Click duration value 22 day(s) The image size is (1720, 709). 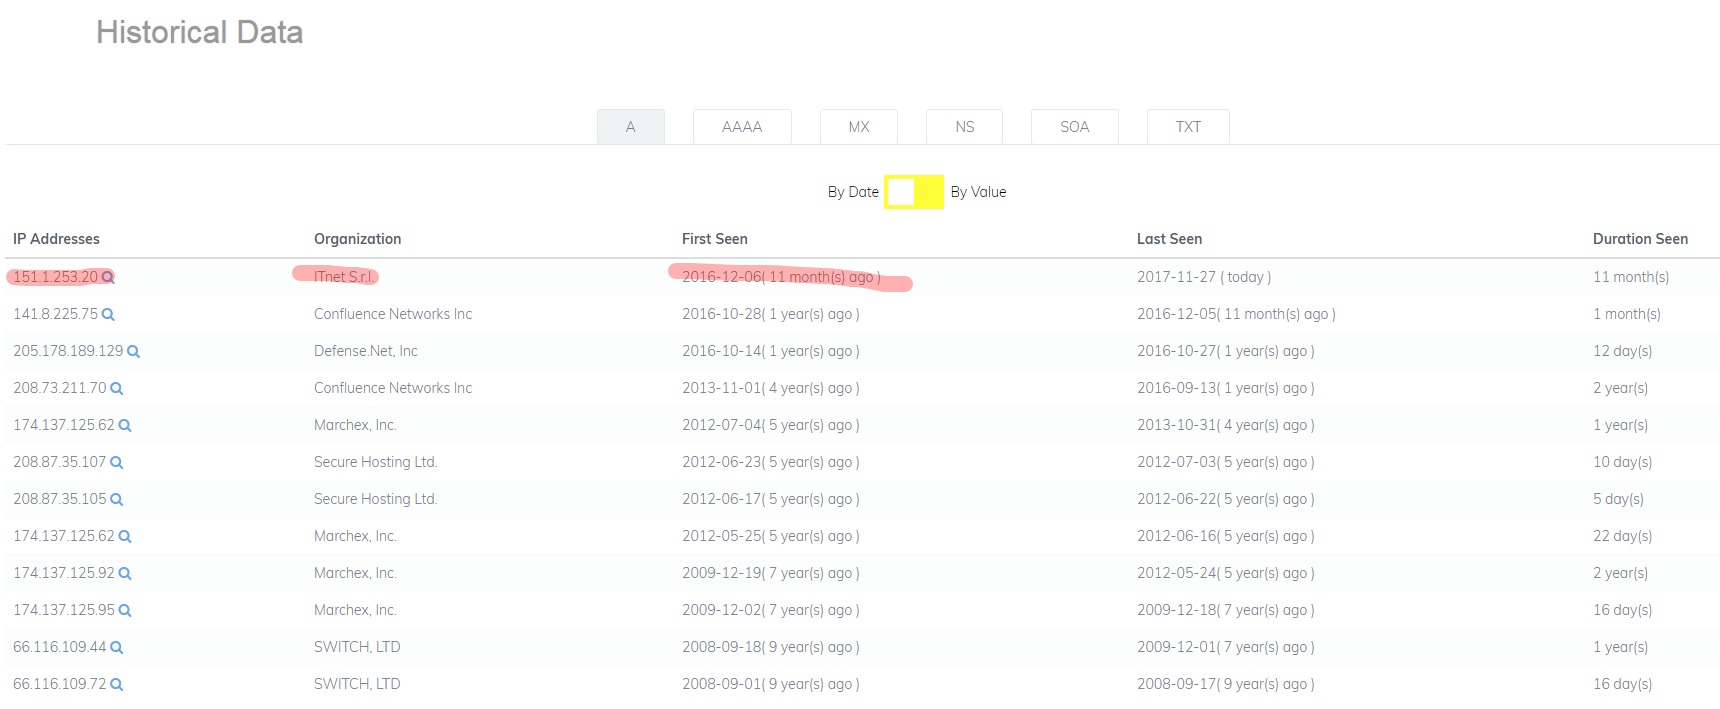click(x=1623, y=536)
